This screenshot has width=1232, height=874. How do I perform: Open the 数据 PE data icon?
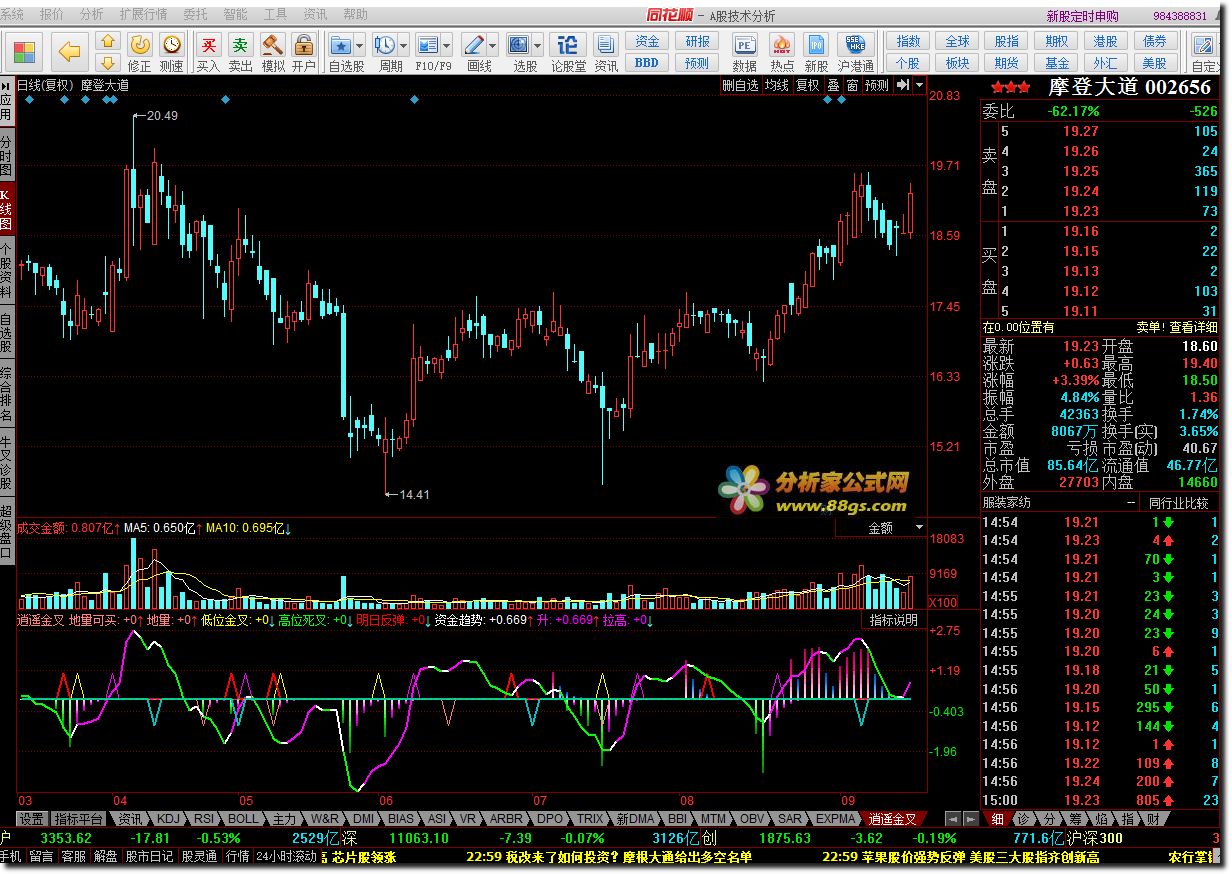pyautogui.click(x=745, y=45)
